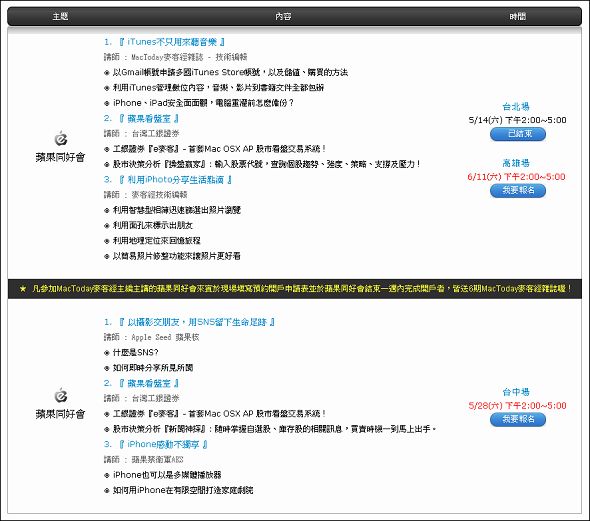This screenshot has width=590, height=521.
Task: Click 我要報名 for the 高雄場 6/11 session
Action: click(518, 191)
